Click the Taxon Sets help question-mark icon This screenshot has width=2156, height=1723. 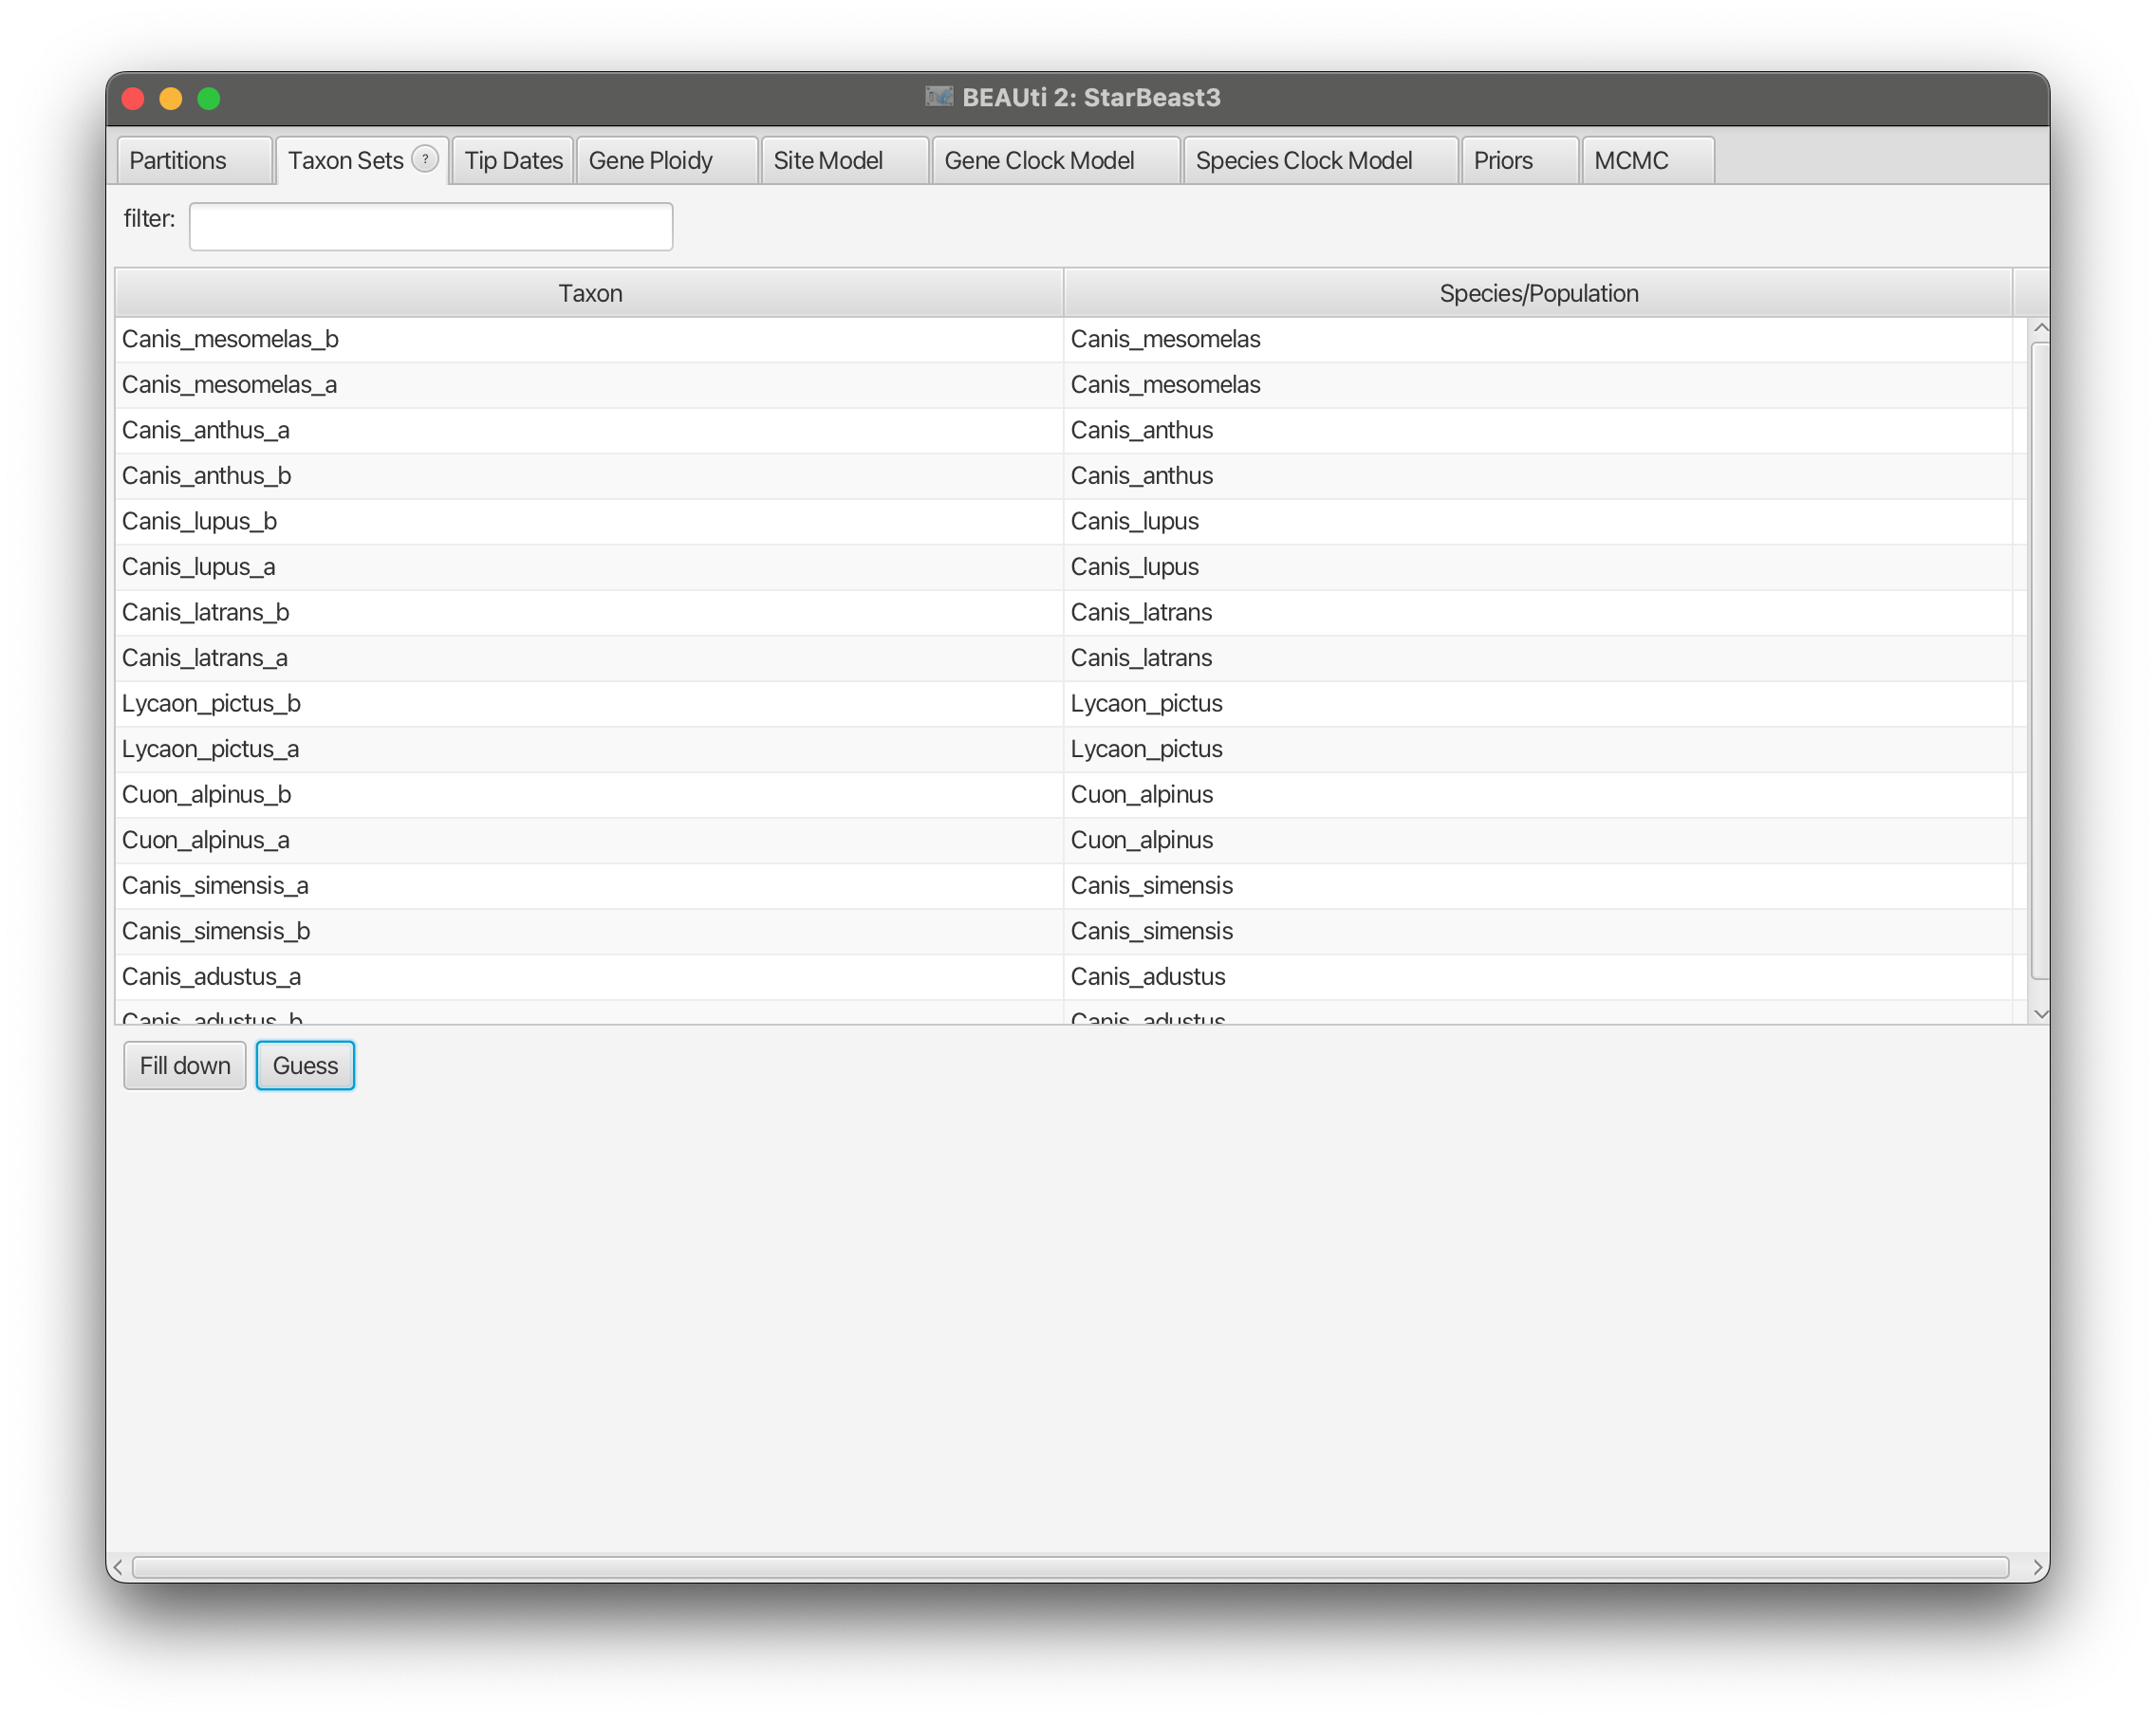click(425, 159)
